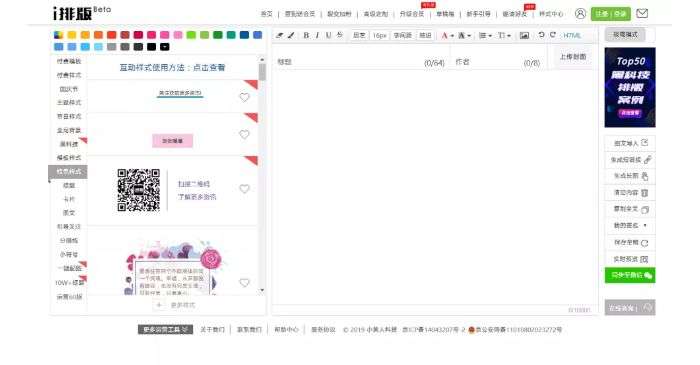Click the clear content trash icon
The width and height of the screenshot is (700, 365).
(645, 193)
